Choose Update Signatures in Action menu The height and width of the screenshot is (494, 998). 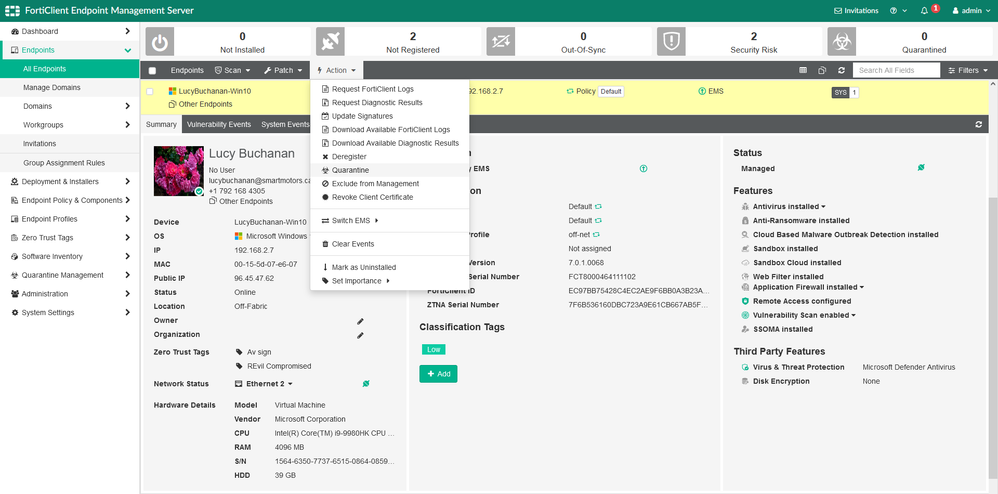390,116
